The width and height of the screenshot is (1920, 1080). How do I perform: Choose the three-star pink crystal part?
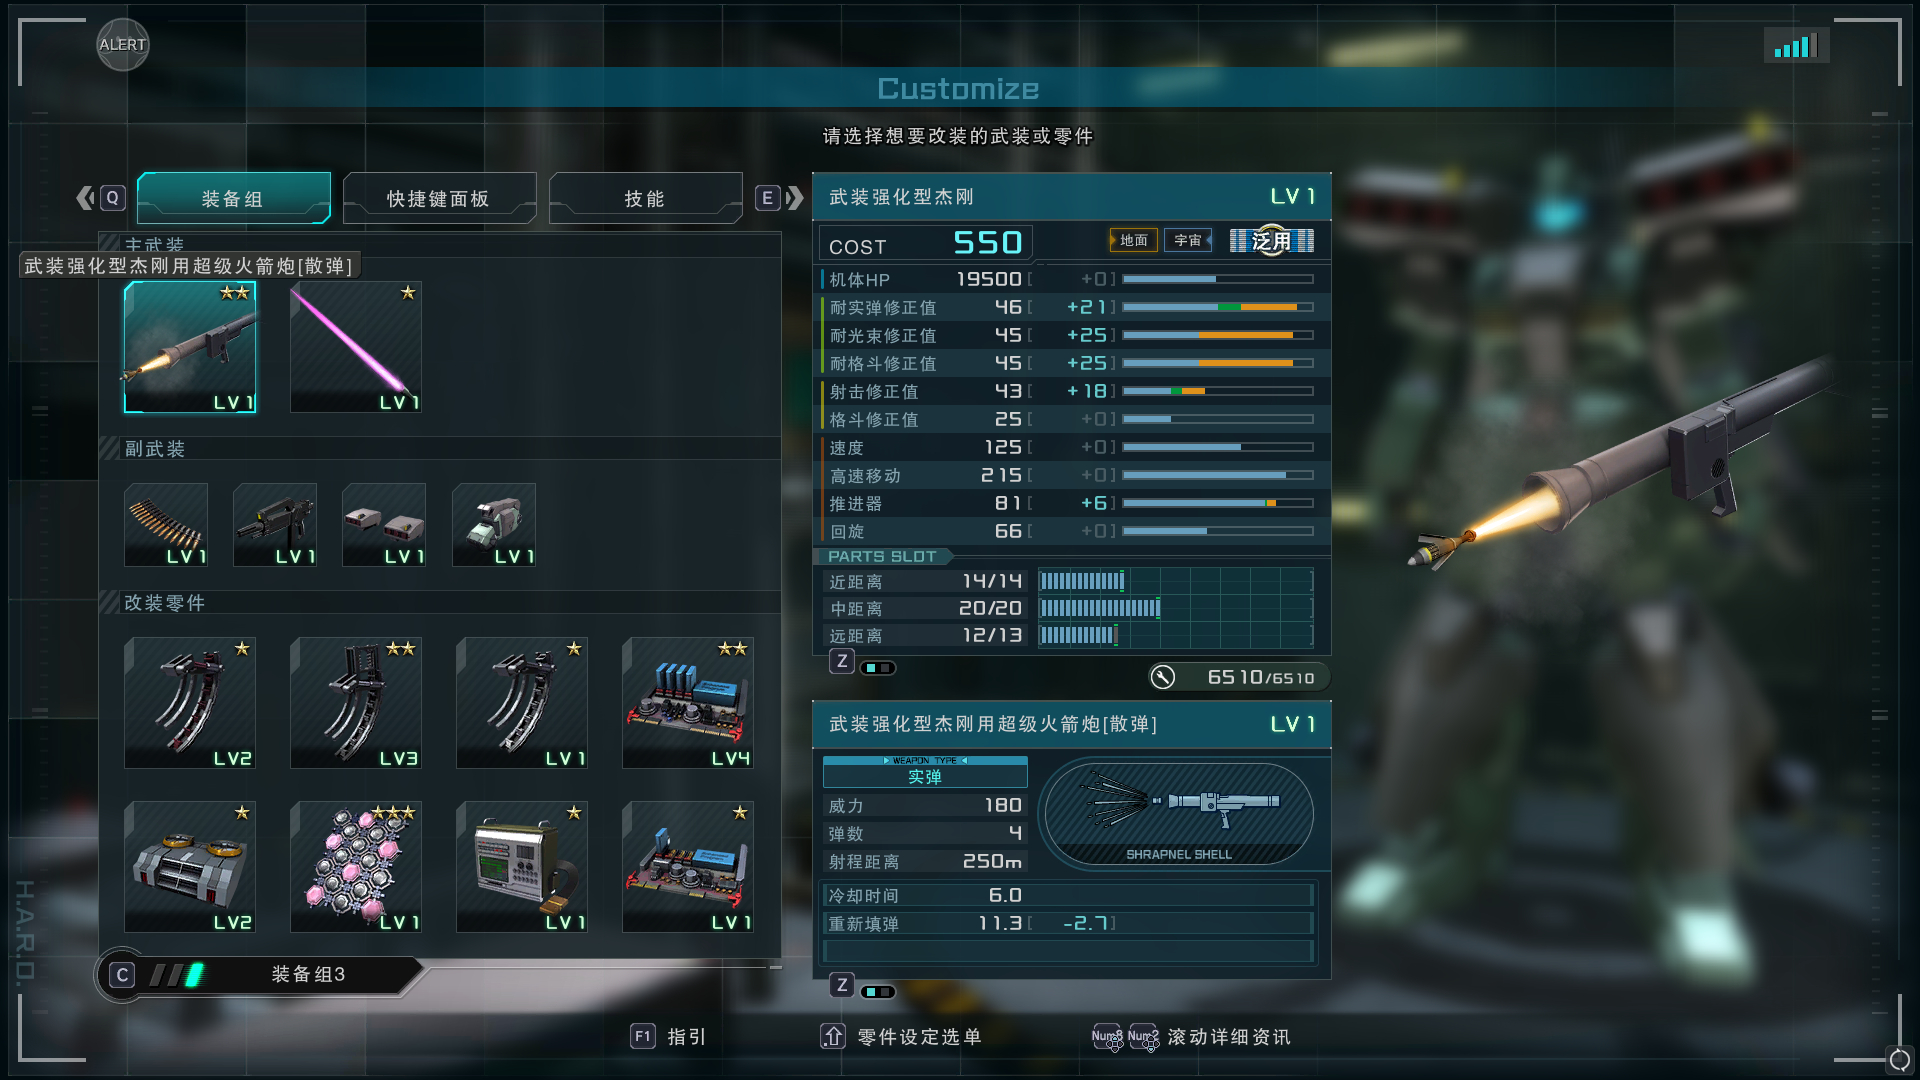click(x=356, y=867)
